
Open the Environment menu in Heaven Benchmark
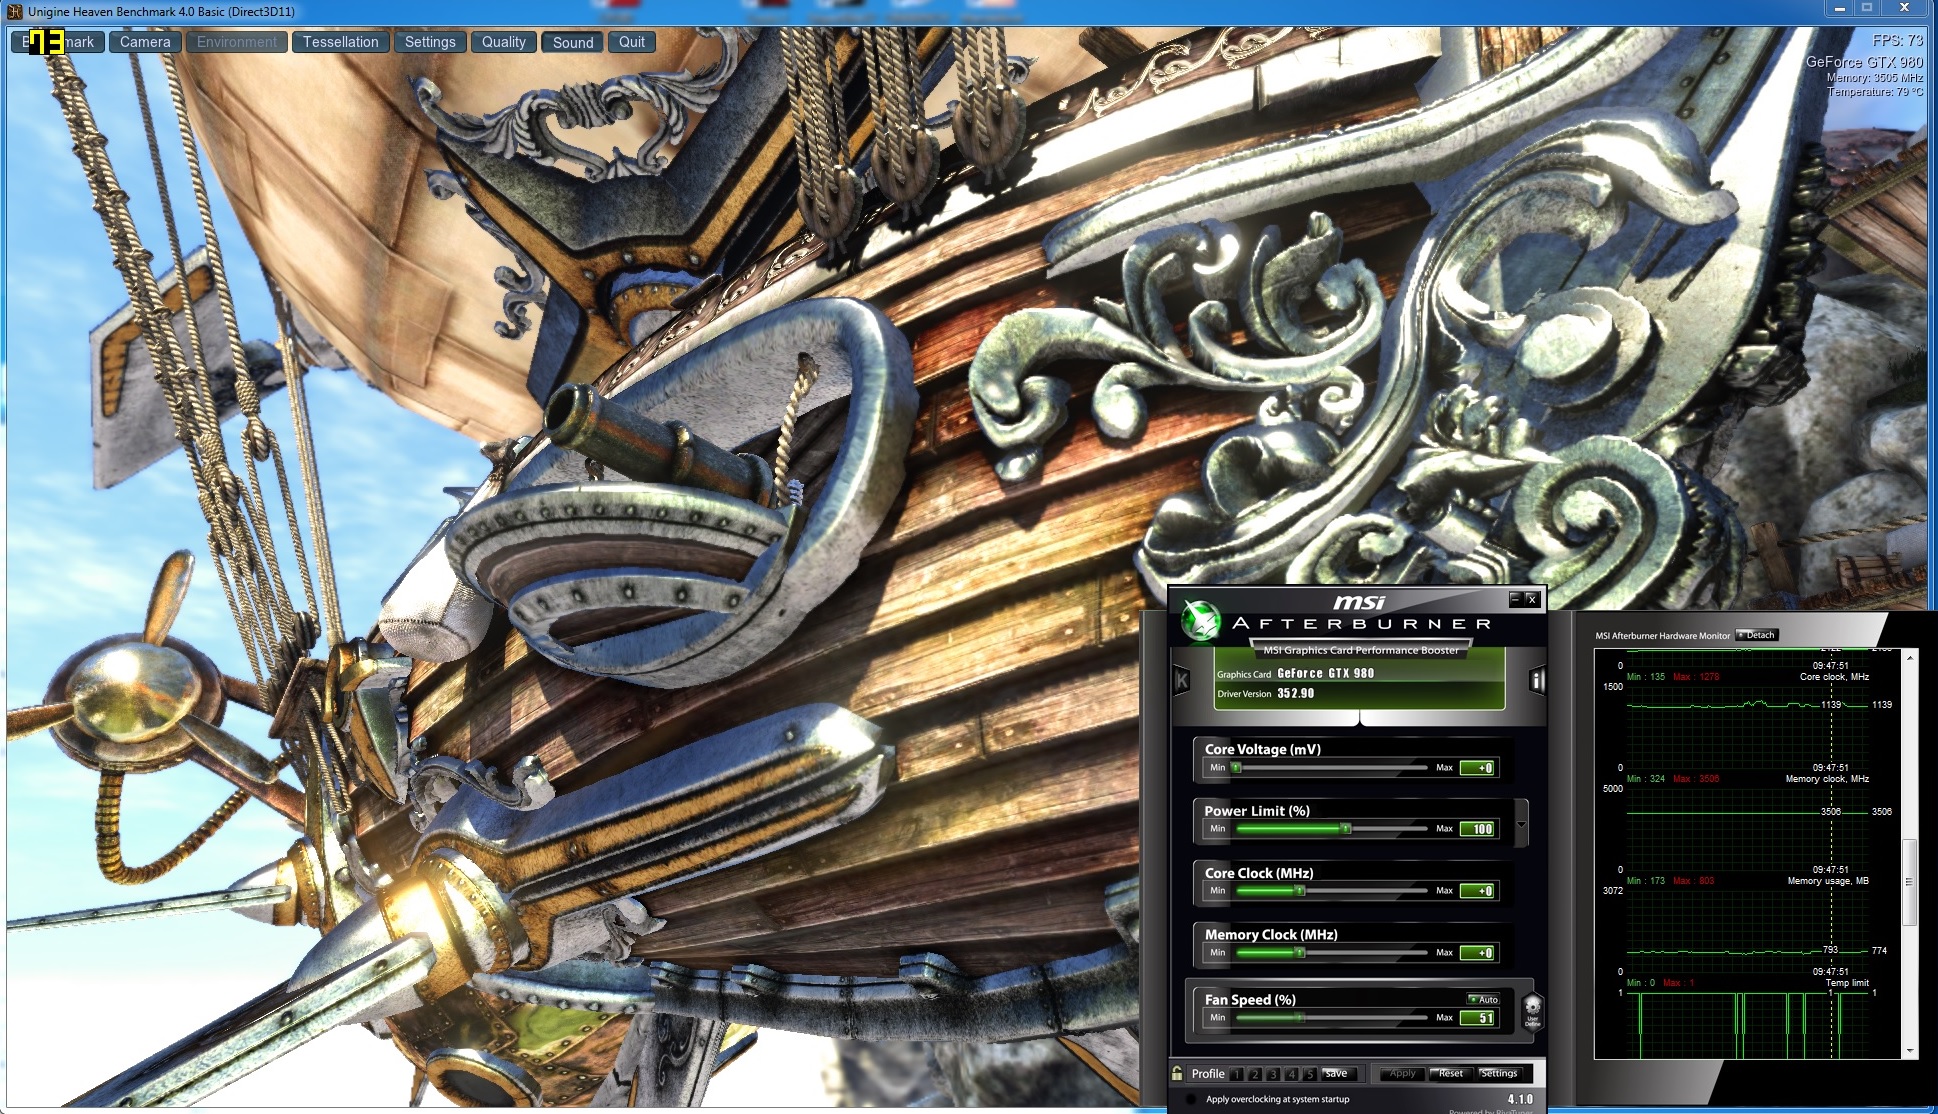pyautogui.click(x=237, y=42)
